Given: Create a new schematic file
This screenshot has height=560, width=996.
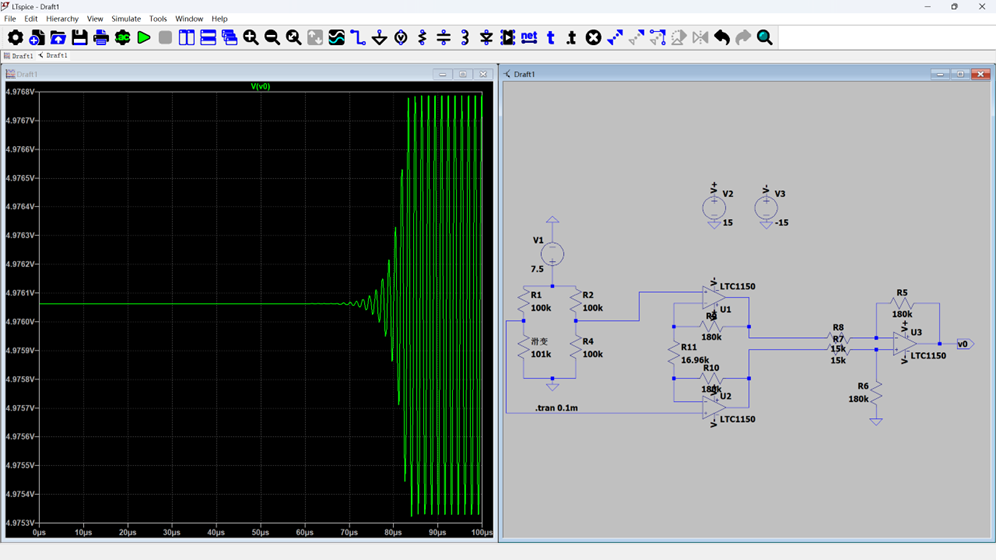Looking at the screenshot, I should pos(37,37).
